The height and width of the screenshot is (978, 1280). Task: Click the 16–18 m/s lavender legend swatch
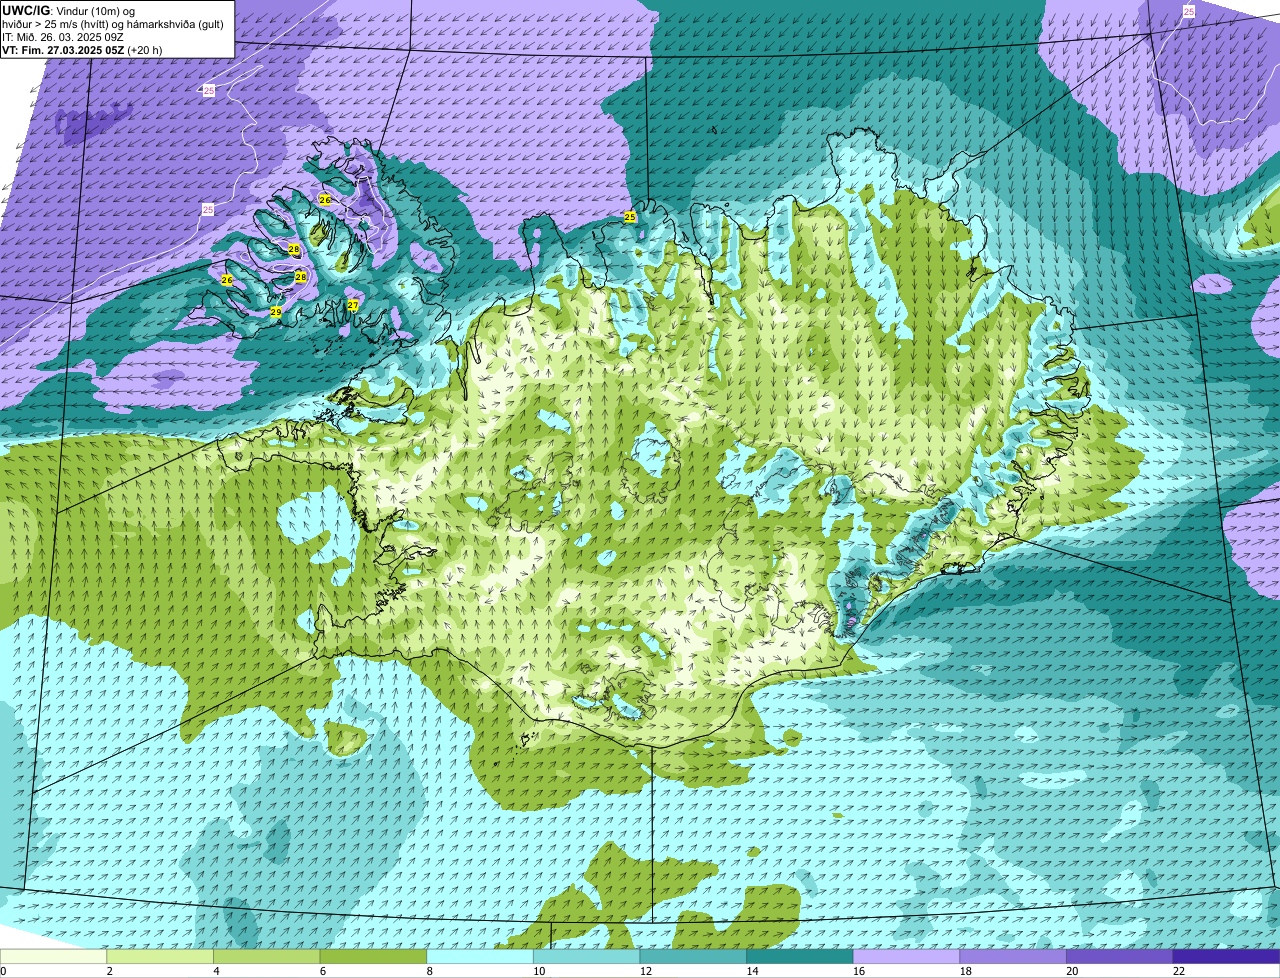(906, 956)
